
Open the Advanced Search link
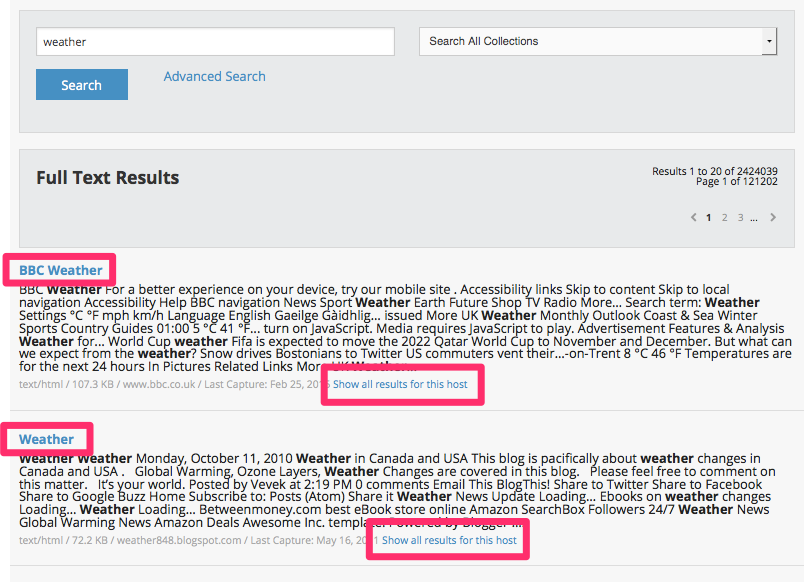pos(214,76)
